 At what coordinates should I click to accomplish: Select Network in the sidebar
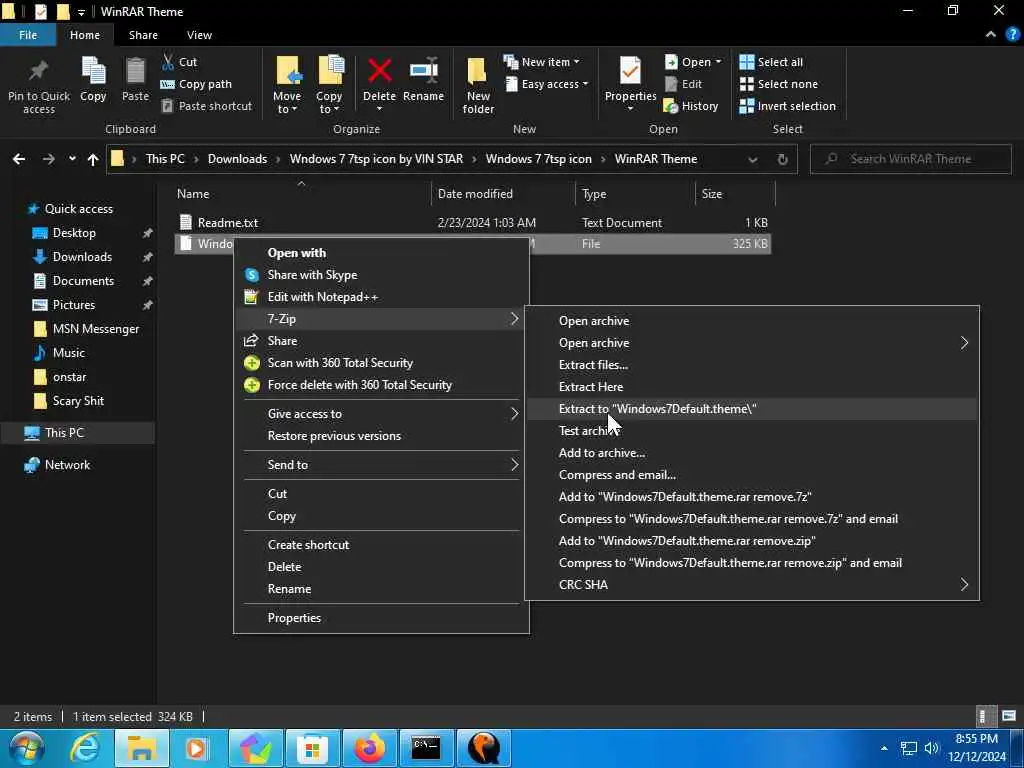click(x=67, y=465)
